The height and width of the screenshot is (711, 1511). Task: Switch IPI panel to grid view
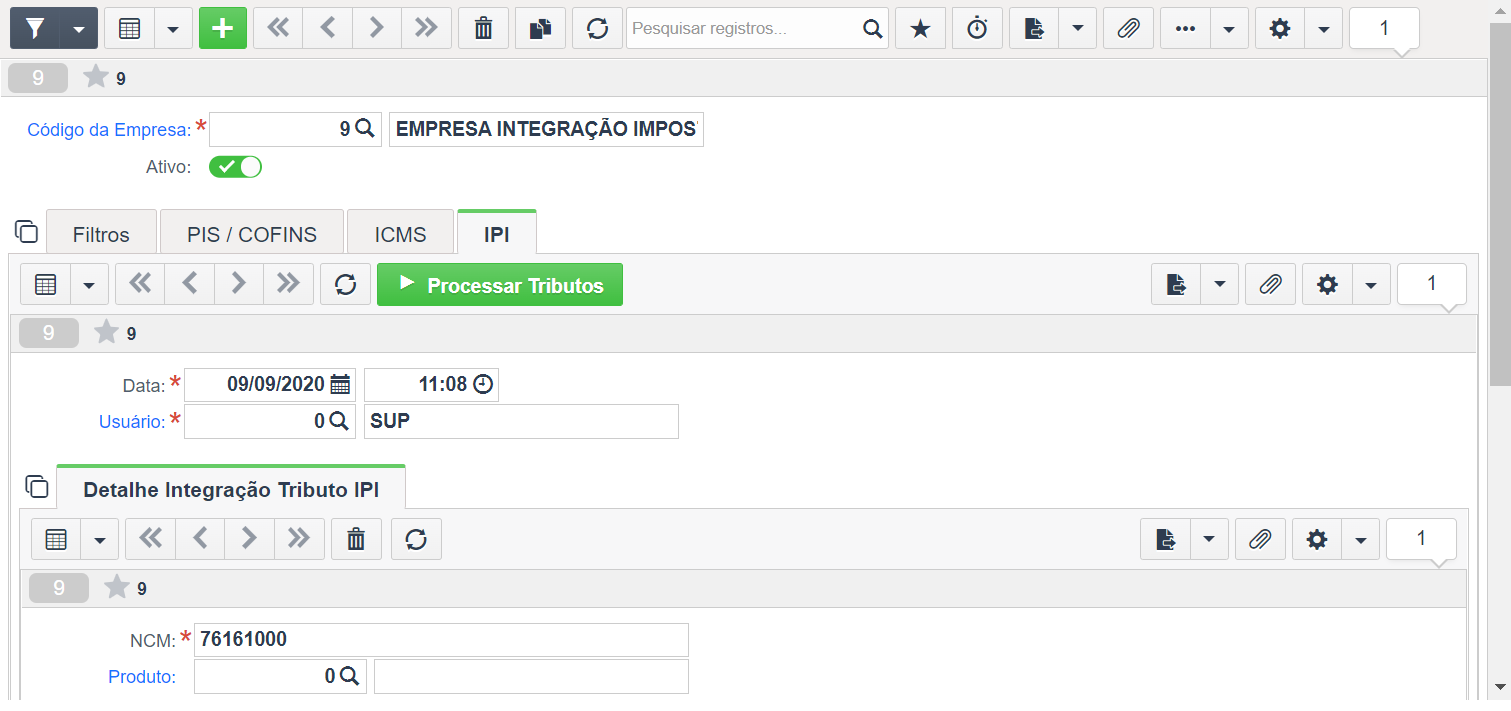click(x=46, y=285)
